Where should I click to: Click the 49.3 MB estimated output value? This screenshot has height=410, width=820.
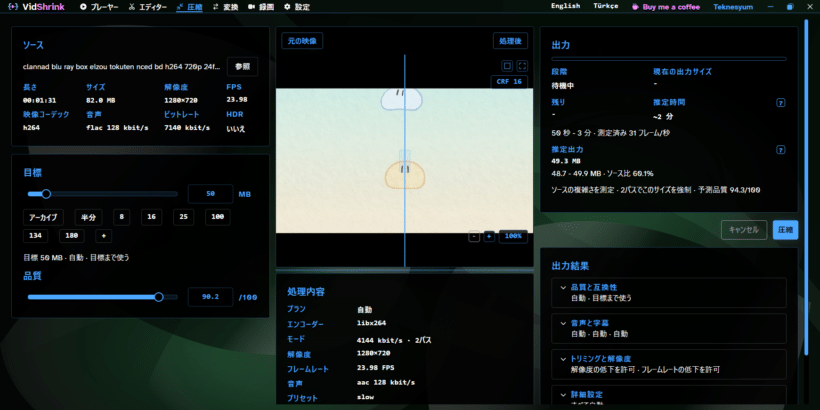tap(566, 161)
